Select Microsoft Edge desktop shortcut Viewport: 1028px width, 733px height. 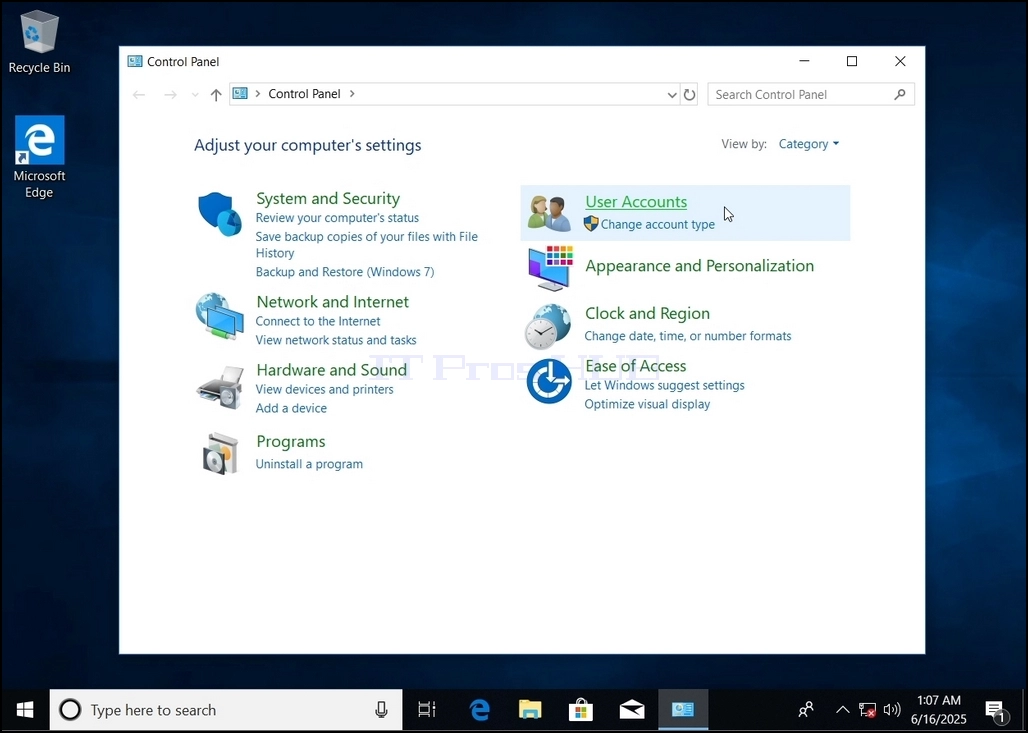click(39, 157)
